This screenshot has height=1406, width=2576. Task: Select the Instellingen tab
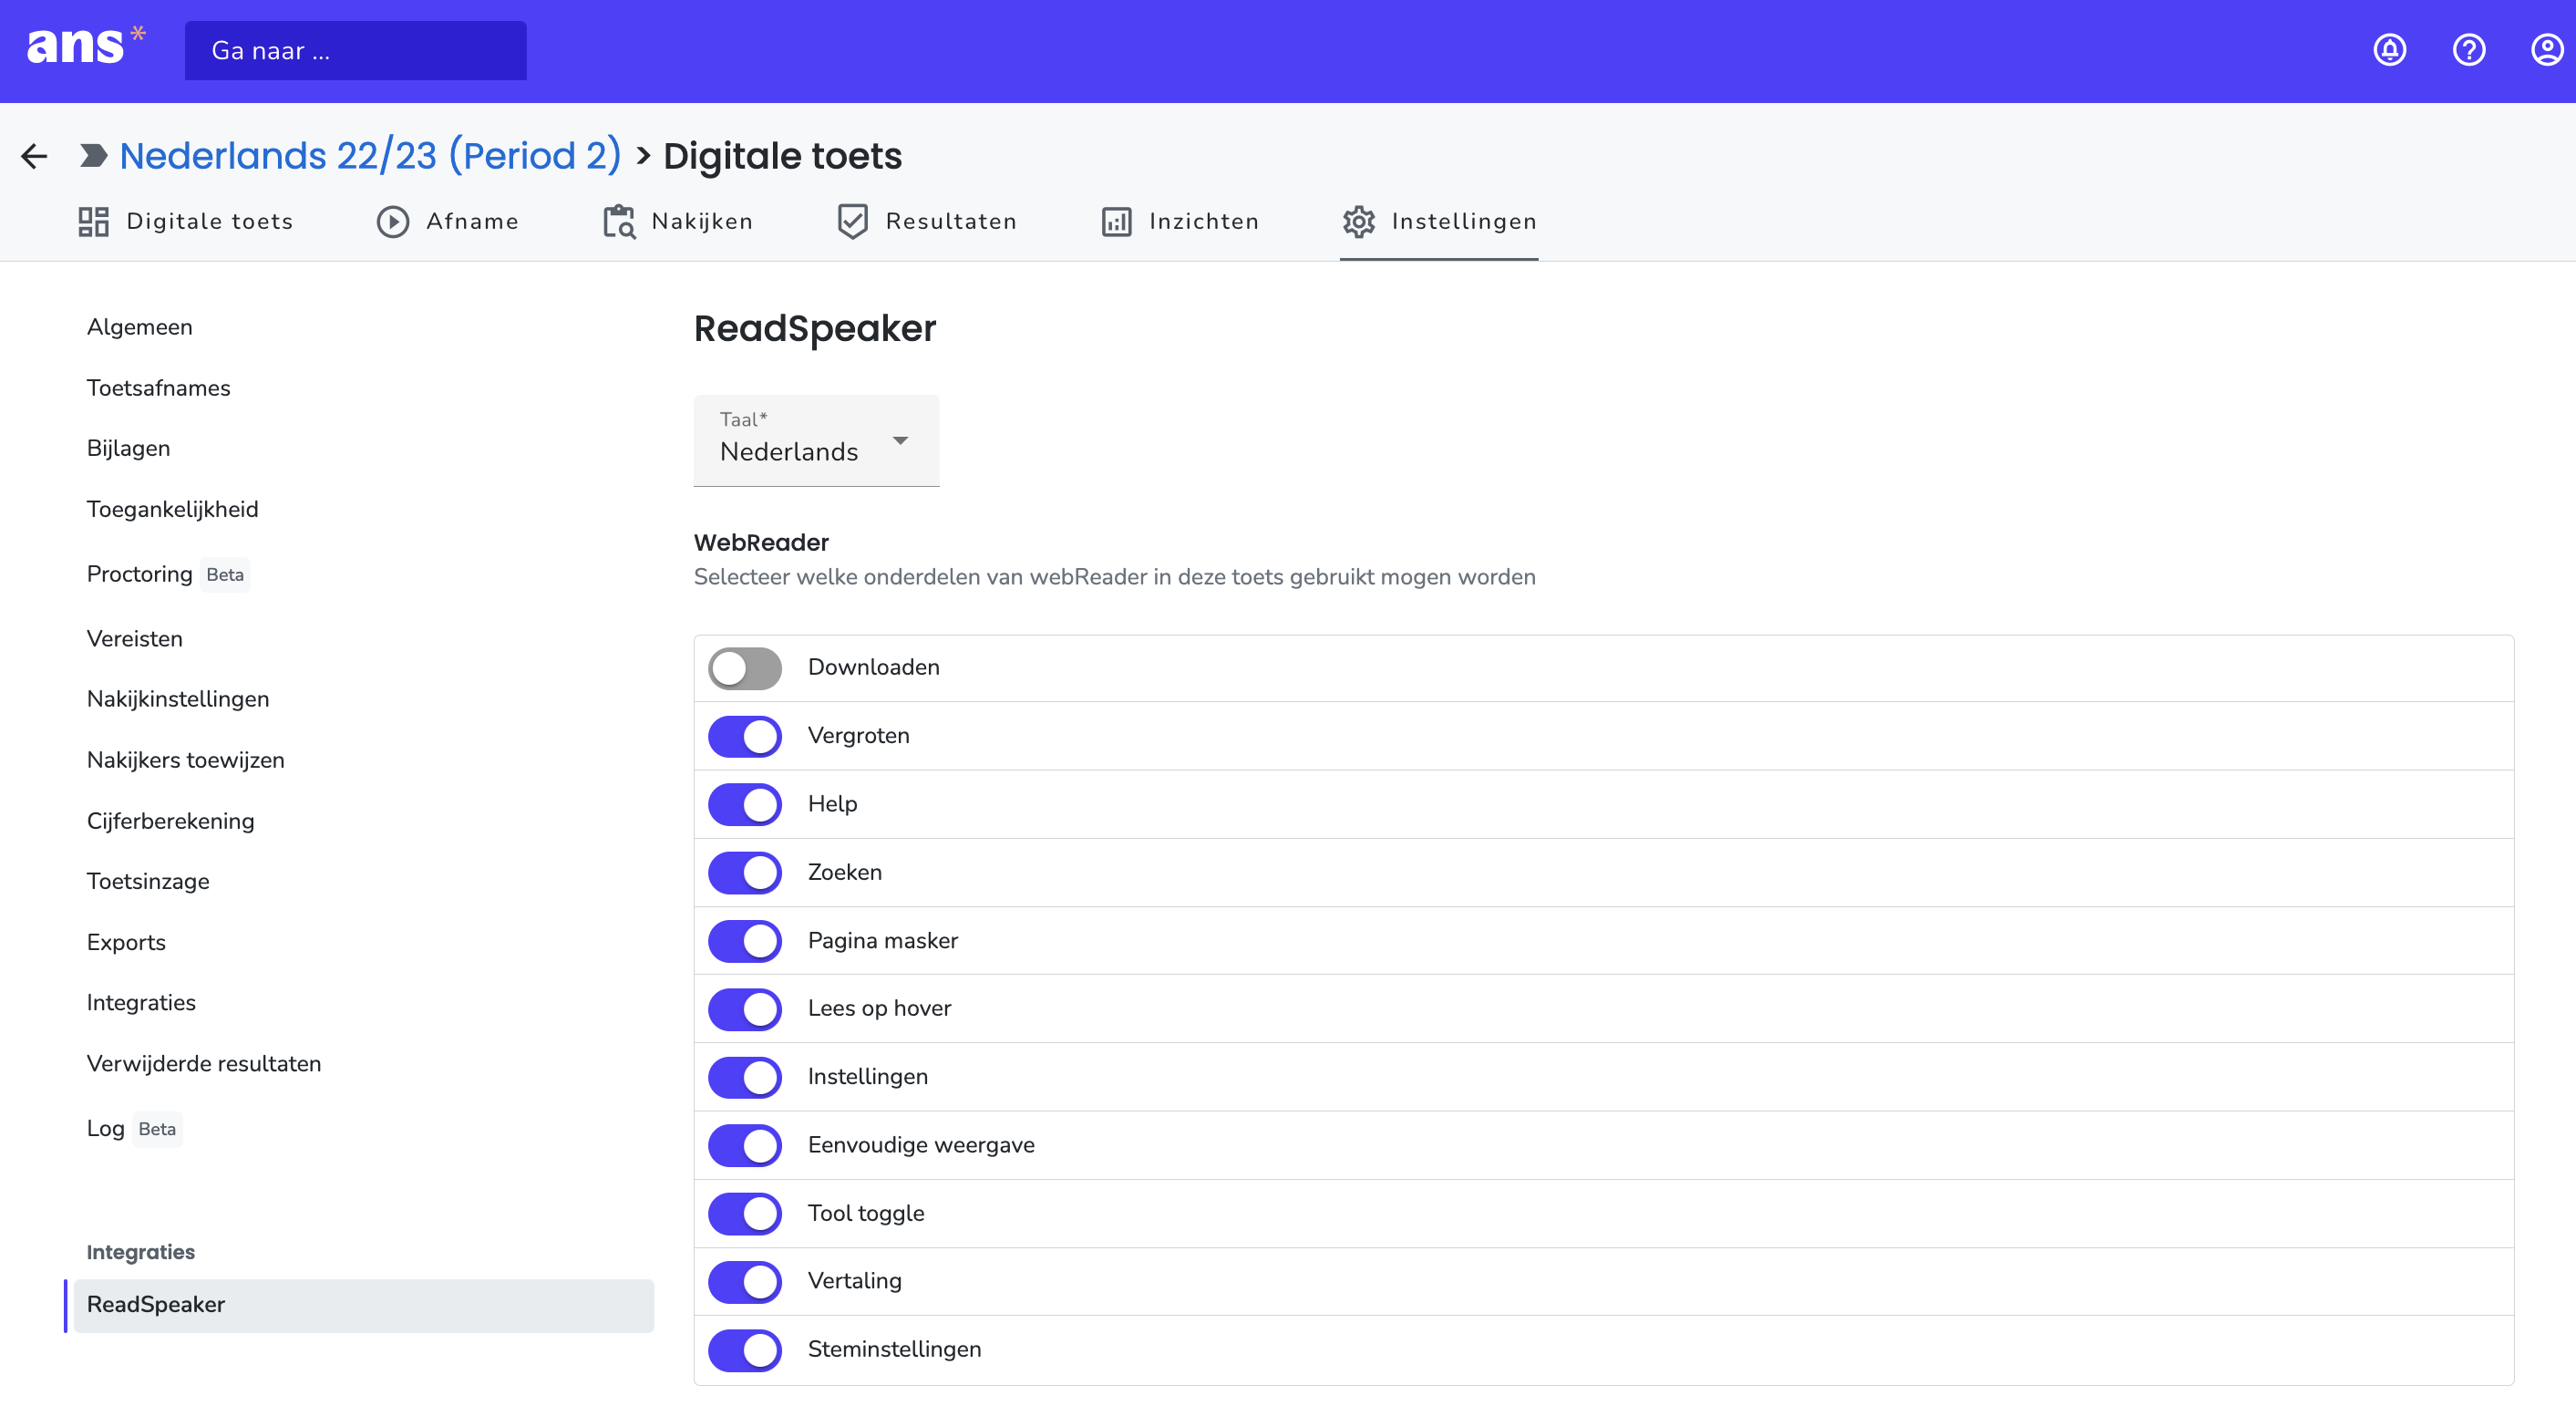(x=1438, y=221)
